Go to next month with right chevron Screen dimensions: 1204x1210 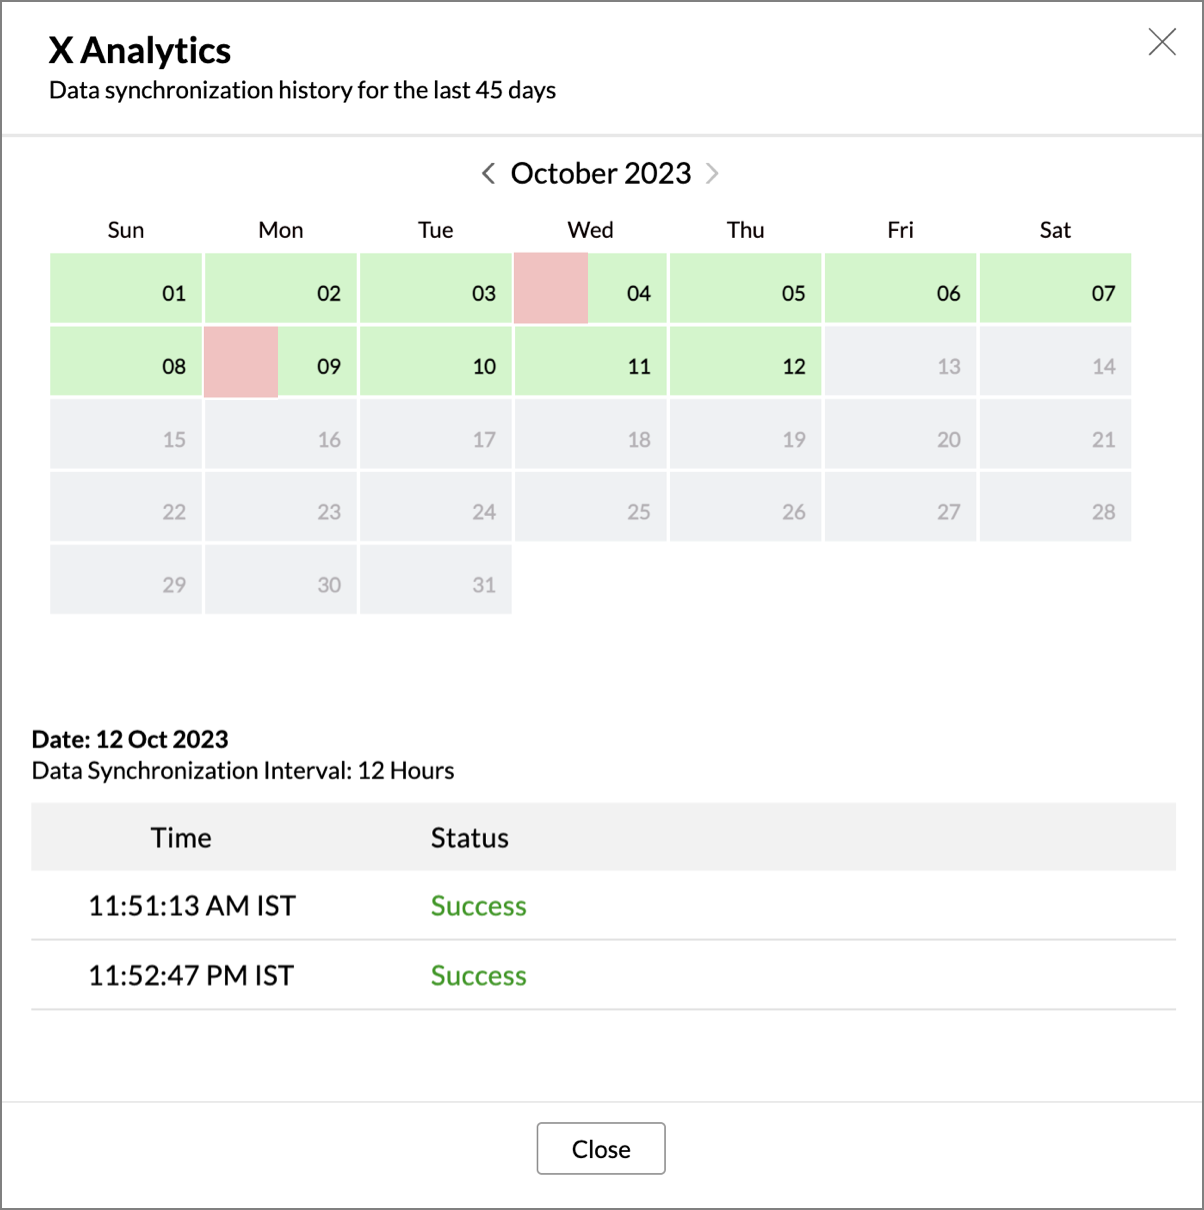(x=712, y=173)
